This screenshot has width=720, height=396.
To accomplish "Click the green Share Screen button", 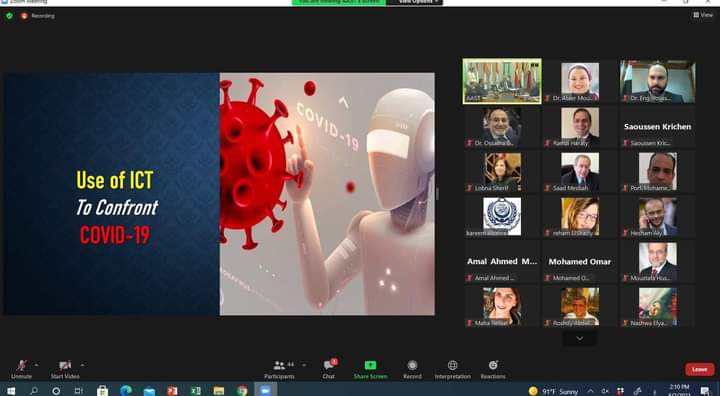I will (371, 369).
